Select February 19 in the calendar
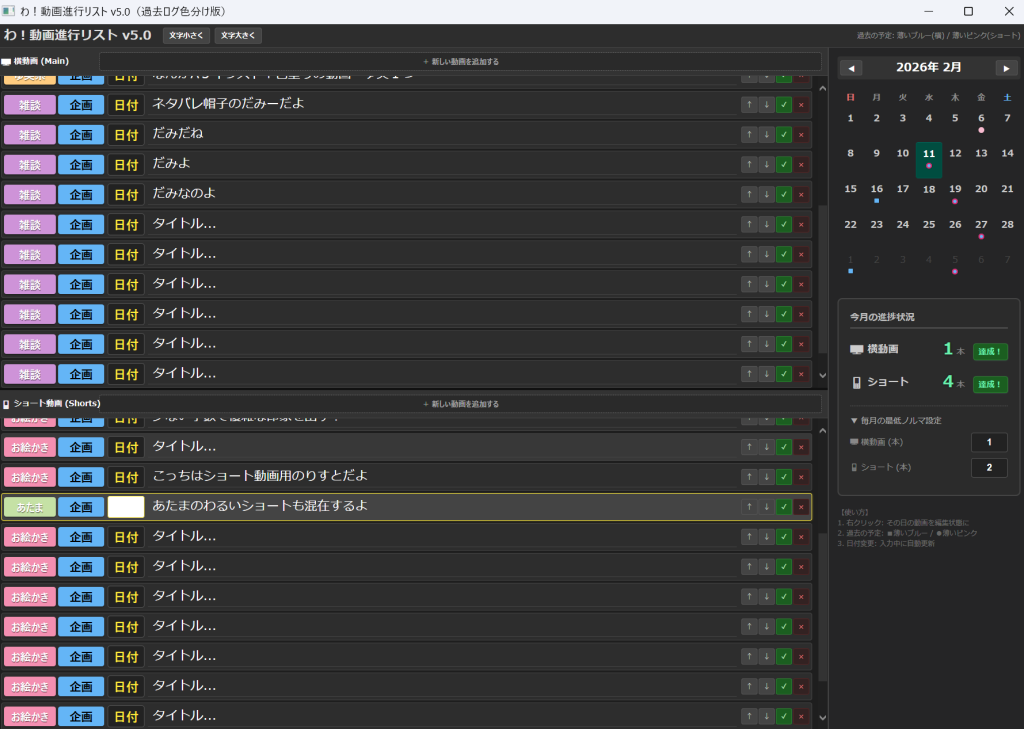 pos(955,190)
